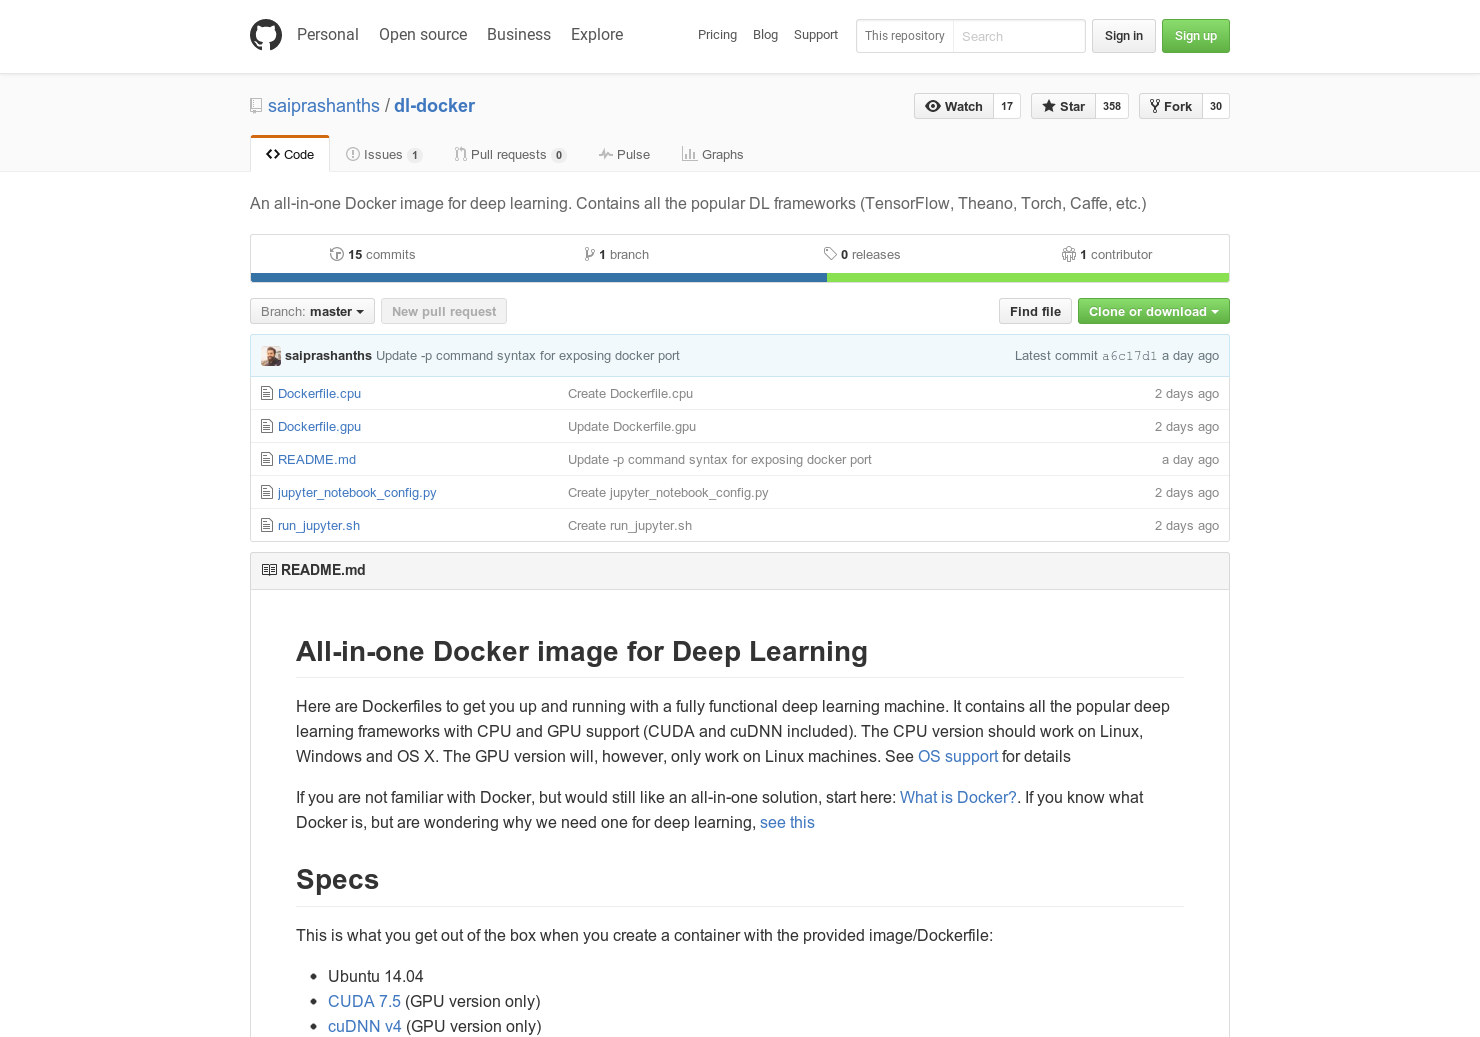Switch to the Issues tab
The image size is (1480, 1037).
coord(383,154)
